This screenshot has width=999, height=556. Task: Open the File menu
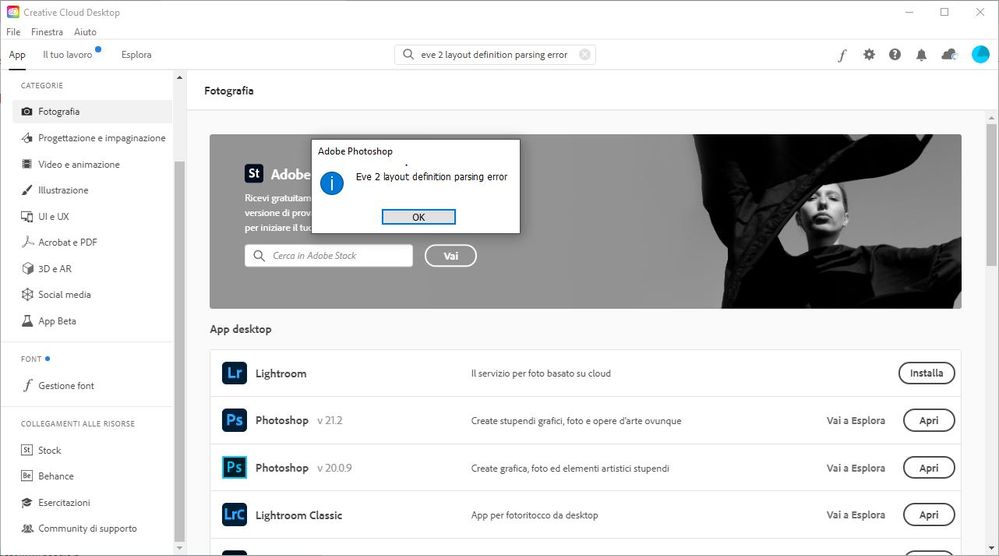(13, 32)
